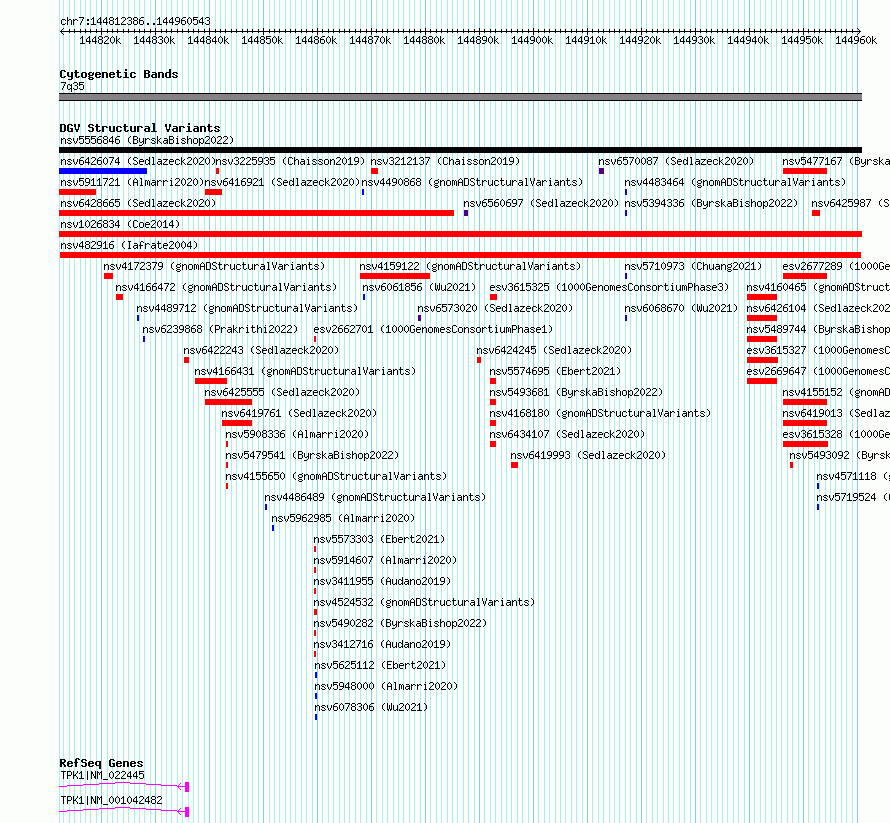Screen dimensions: 890x823
Task: Click the nsv5556846 (ByrskaBishop2022) variant label
Action: click(x=147, y=140)
